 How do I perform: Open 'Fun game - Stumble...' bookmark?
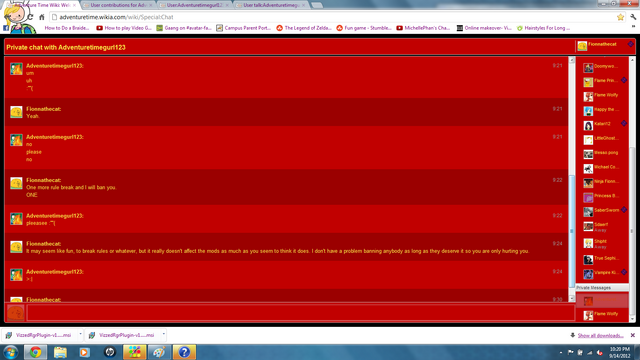[364, 28]
